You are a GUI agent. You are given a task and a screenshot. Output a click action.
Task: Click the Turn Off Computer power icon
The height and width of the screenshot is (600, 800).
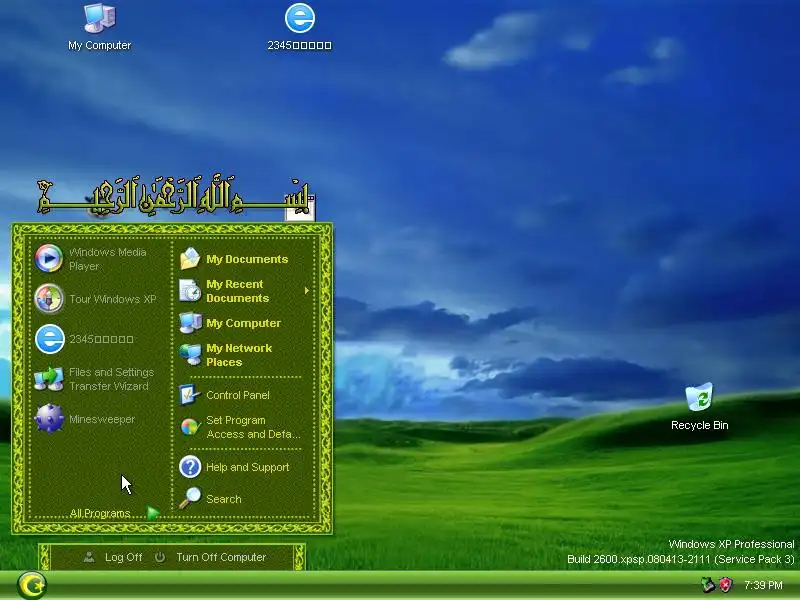coord(160,557)
